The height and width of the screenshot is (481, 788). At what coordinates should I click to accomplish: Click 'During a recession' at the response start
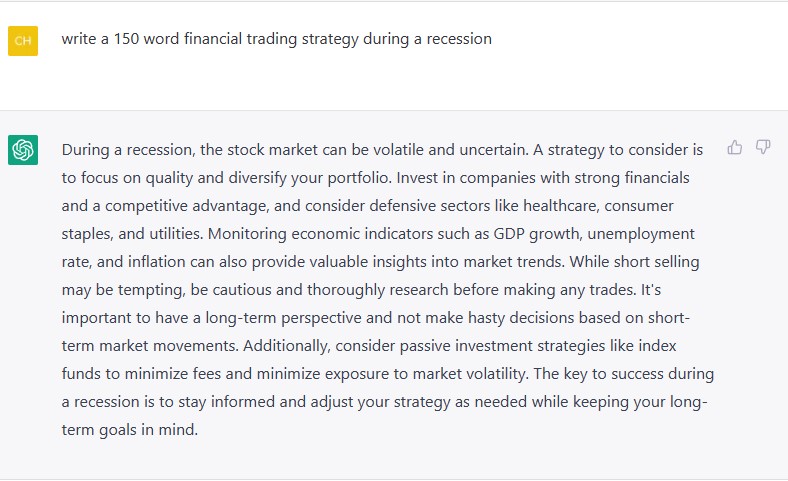pyautogui.click(x=127, y=150)
